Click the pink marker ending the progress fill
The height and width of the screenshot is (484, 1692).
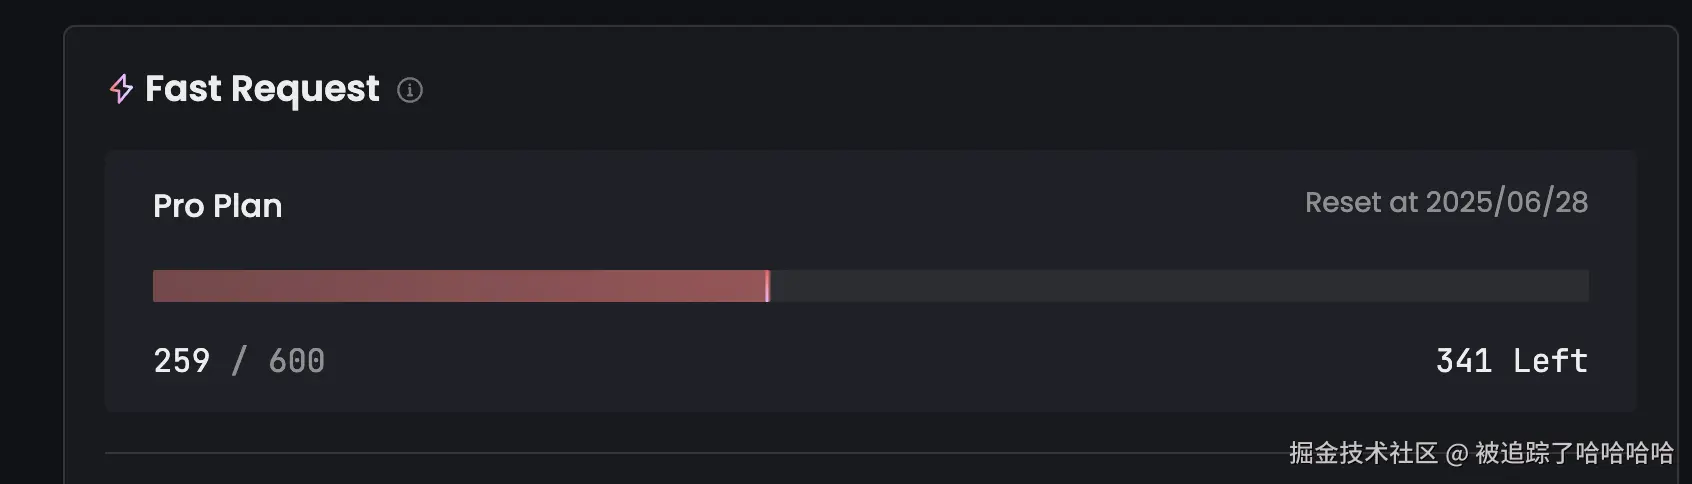(x=767, y=286)
